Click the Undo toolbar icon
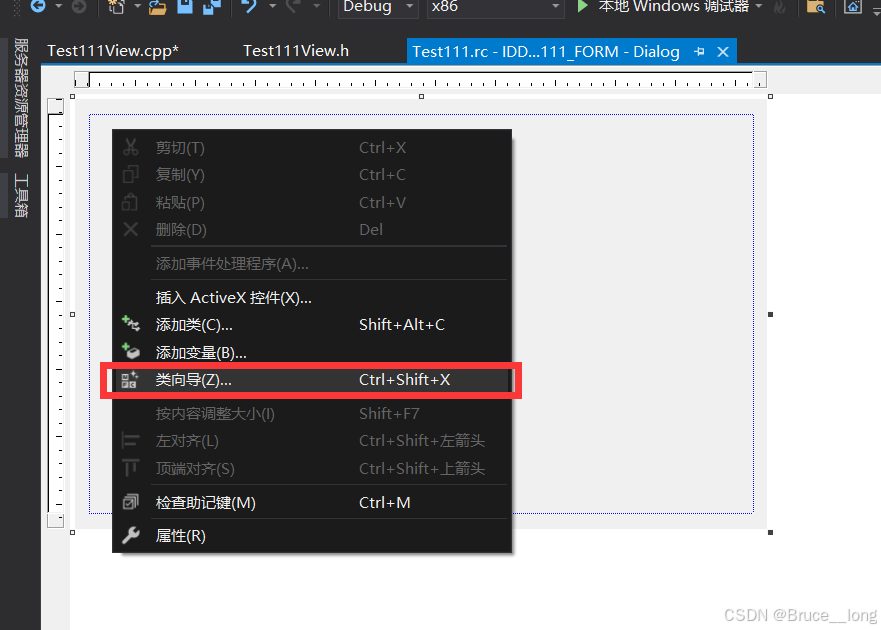Image resolution: width=881 pixels, height=630 pixels. (251, 8)
